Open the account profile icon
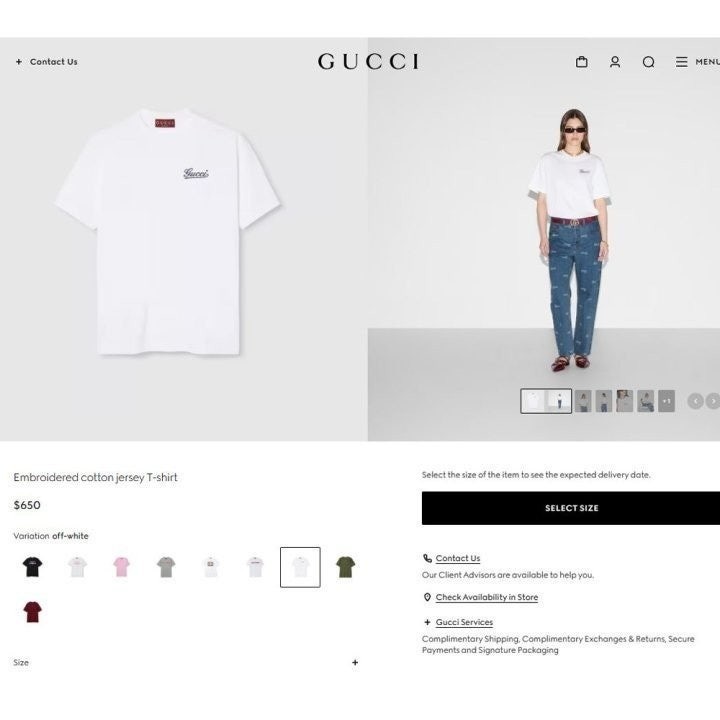This screenshot has width=720, height=720. (615, 62)
